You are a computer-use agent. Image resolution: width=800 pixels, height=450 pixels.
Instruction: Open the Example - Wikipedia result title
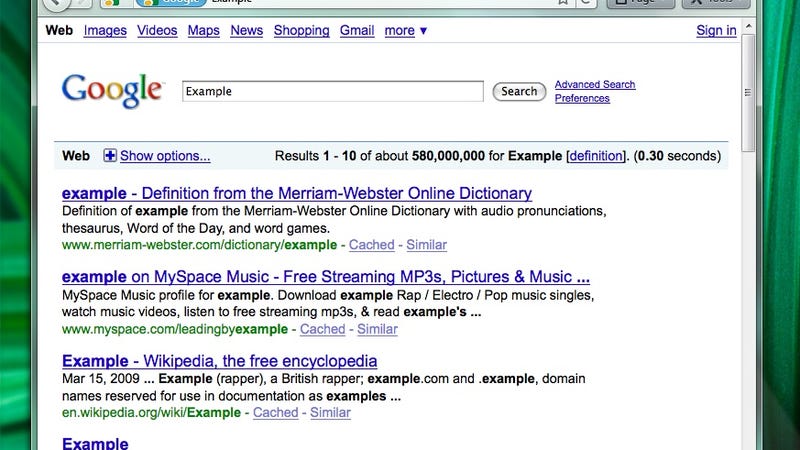(x=219, y=361)
